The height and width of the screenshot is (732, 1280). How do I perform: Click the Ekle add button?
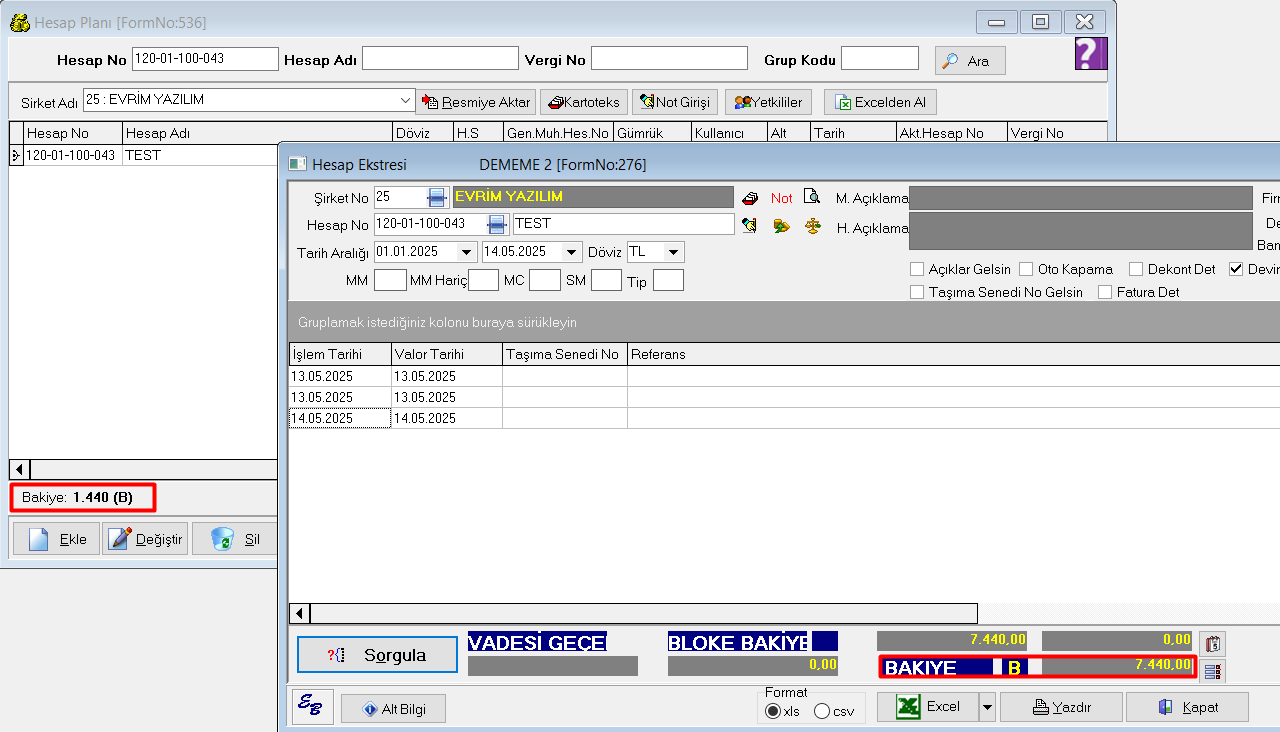click(56, 539)
